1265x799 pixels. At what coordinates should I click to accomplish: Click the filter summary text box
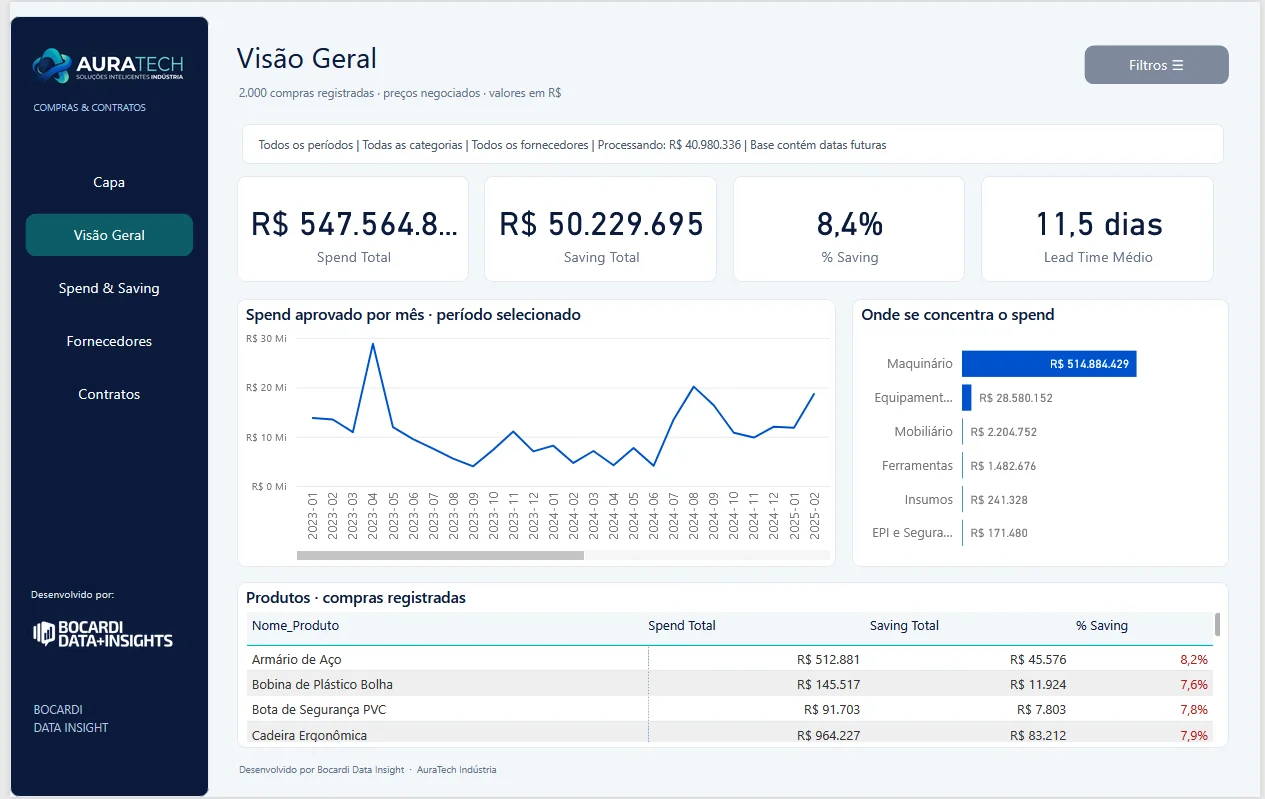tap(733, 145)
